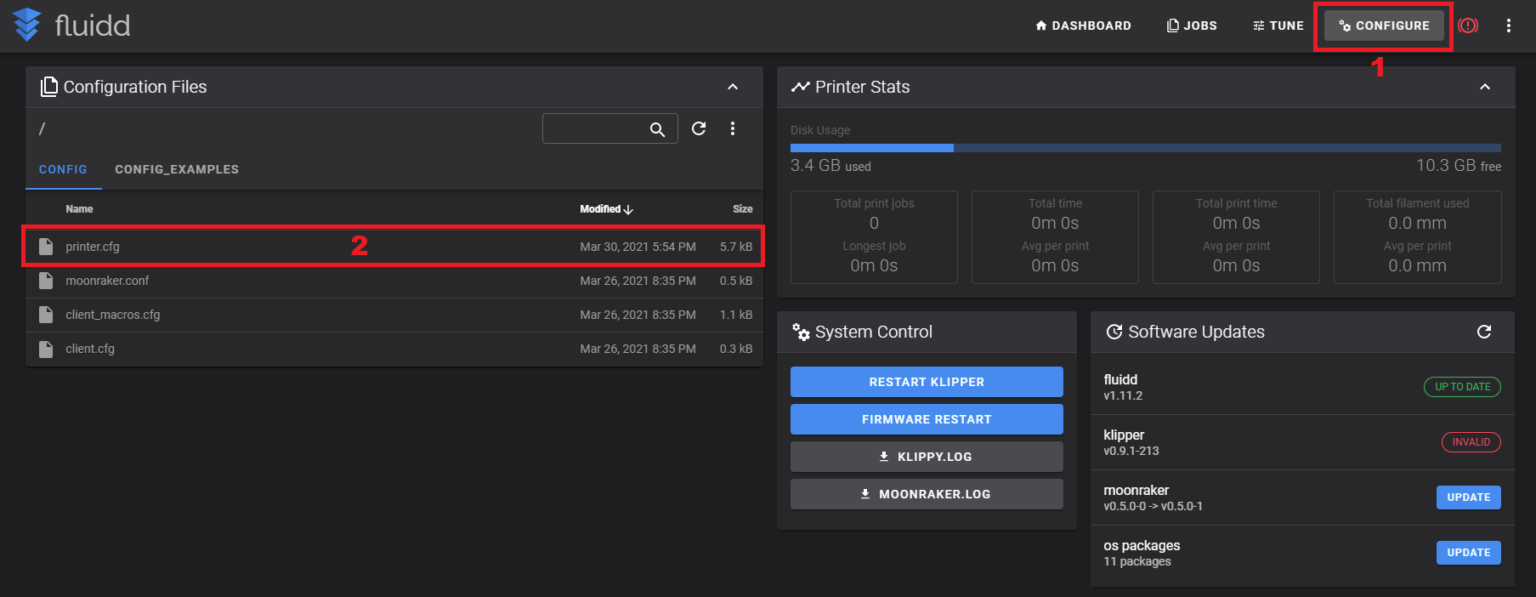Image resolution: width=1536 pixels, height=597 pixels.
Task: Open the Configuration Files overflow menu
Action: pos(732,128)
